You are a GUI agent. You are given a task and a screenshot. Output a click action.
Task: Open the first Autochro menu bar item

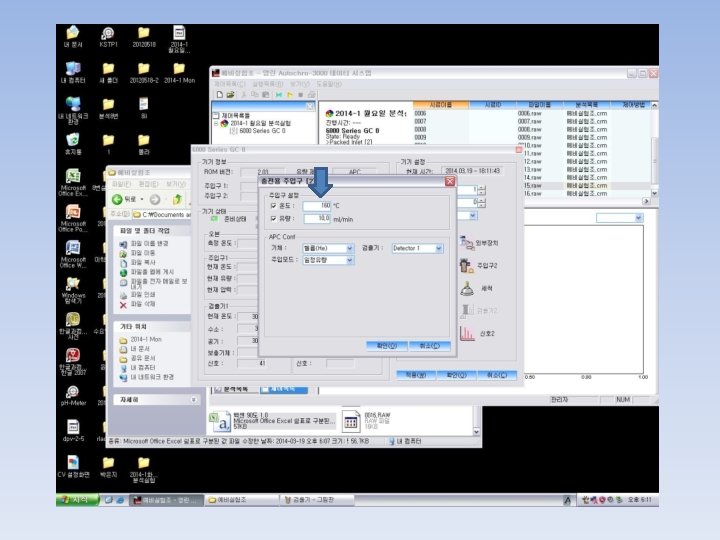tap(230, 84)
